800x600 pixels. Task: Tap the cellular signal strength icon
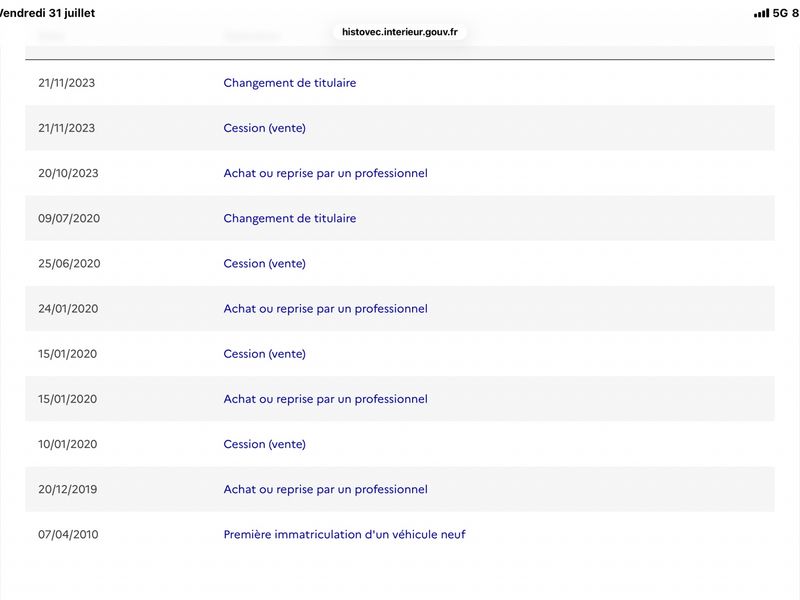(761, 13)
